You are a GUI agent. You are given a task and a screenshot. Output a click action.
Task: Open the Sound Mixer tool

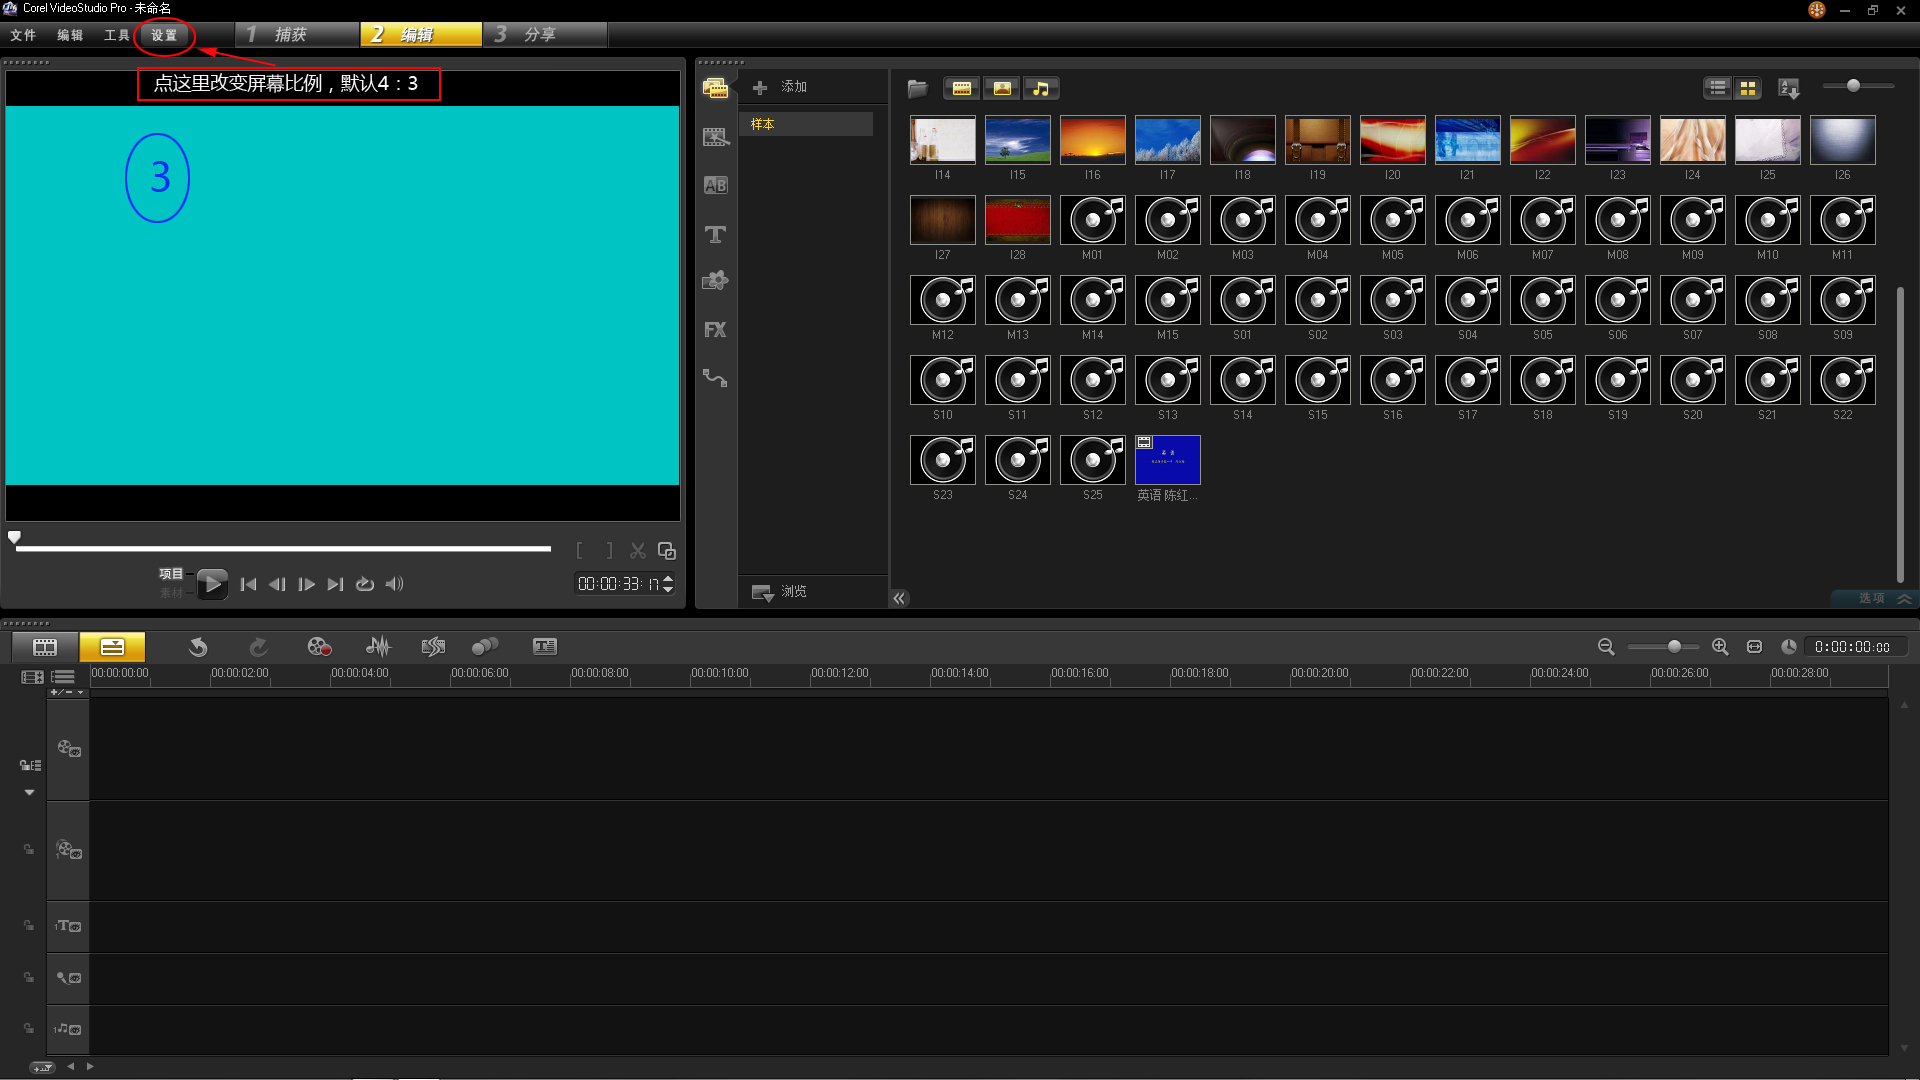(x=378, y=647)
